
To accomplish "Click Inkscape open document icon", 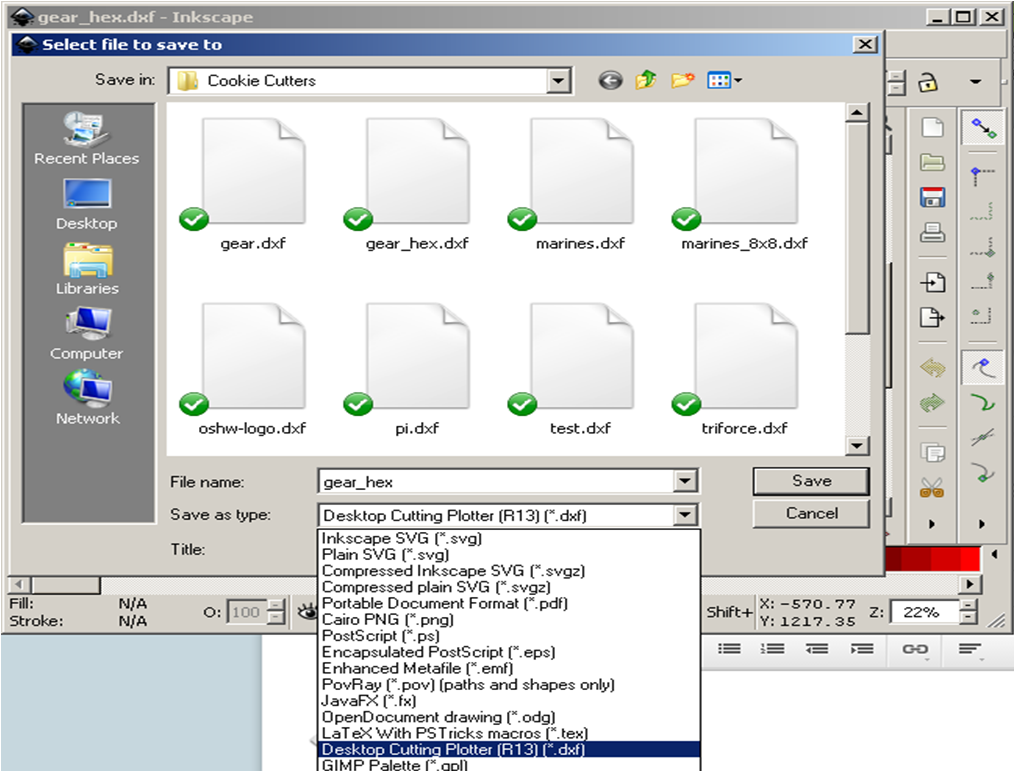I will click(x=932, y=162).
